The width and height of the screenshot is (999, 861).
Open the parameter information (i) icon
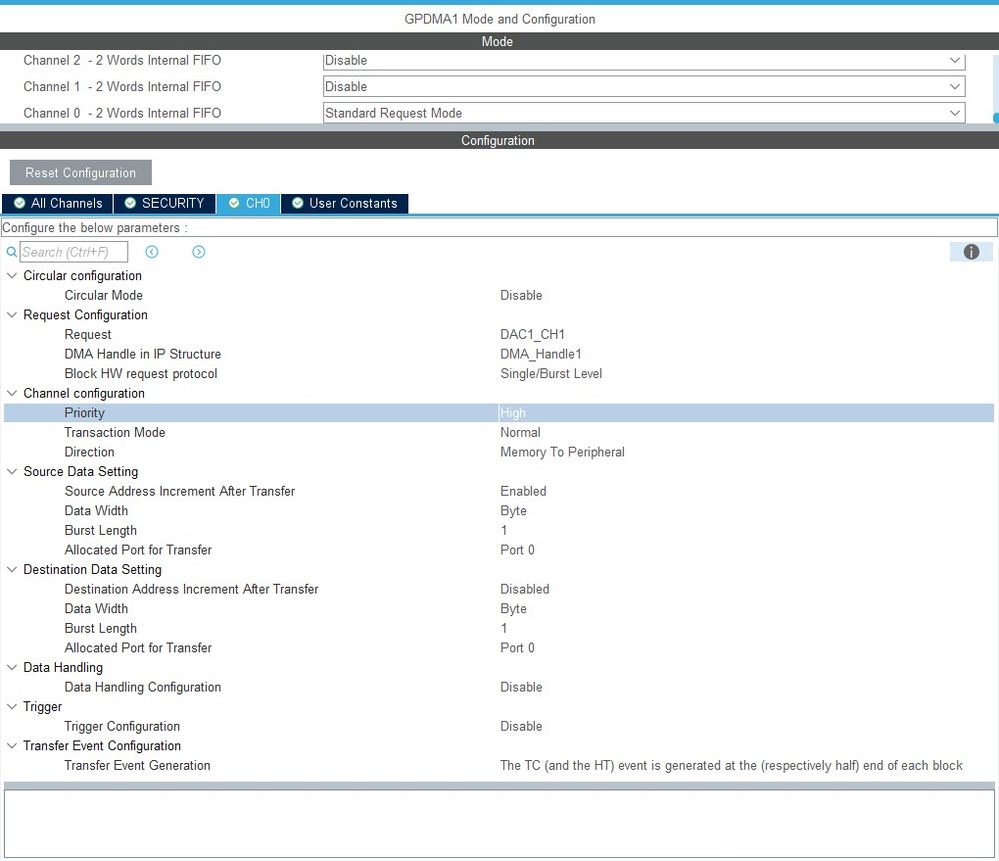[970, 251]
